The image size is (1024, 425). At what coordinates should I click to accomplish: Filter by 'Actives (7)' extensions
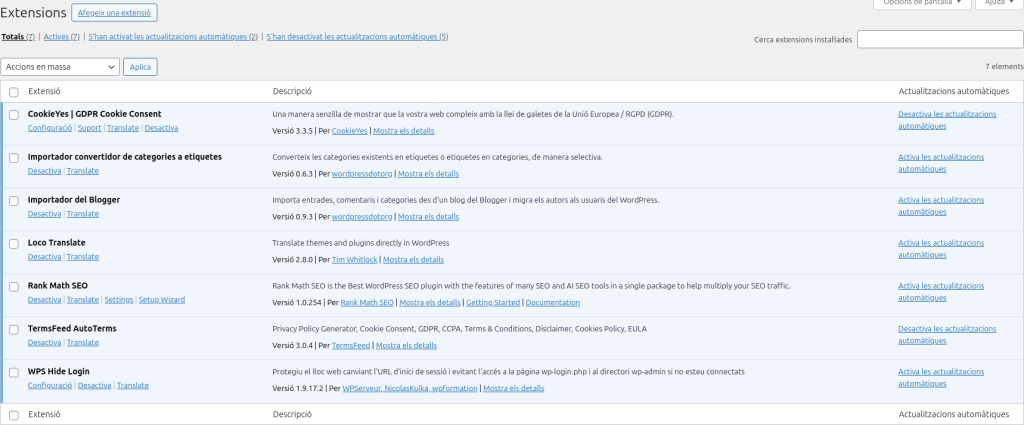coord(62,37)
